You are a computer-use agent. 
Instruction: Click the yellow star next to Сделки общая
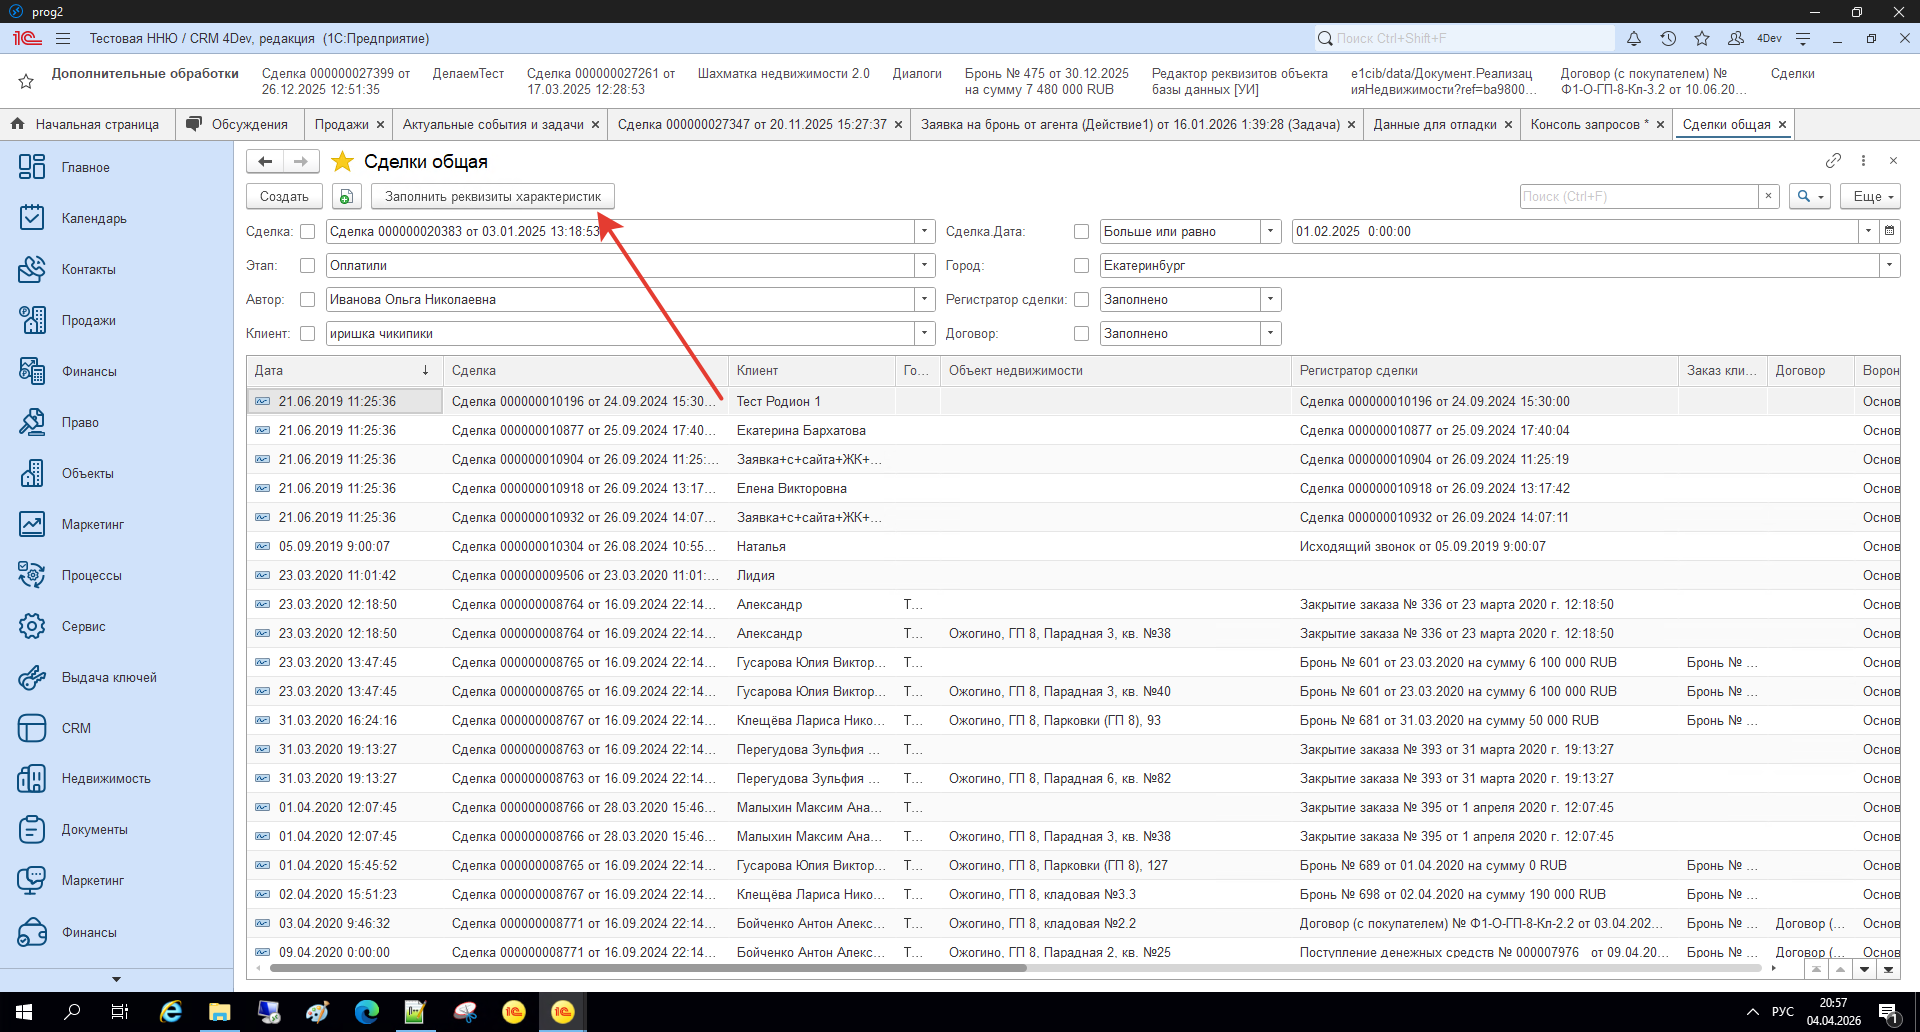(x=343, y=162)
